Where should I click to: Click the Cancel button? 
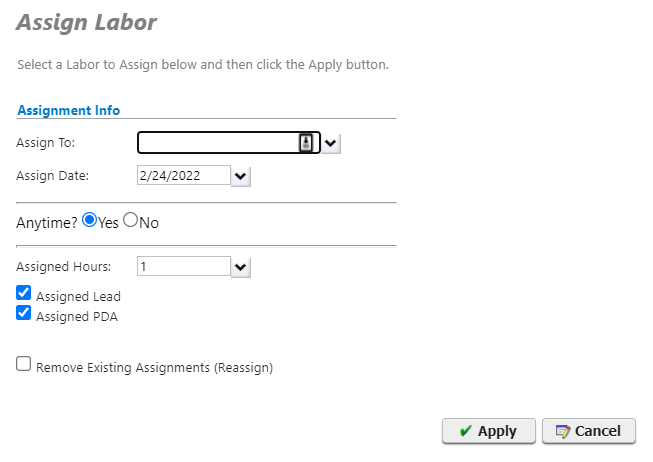click(x=588, y=431)
